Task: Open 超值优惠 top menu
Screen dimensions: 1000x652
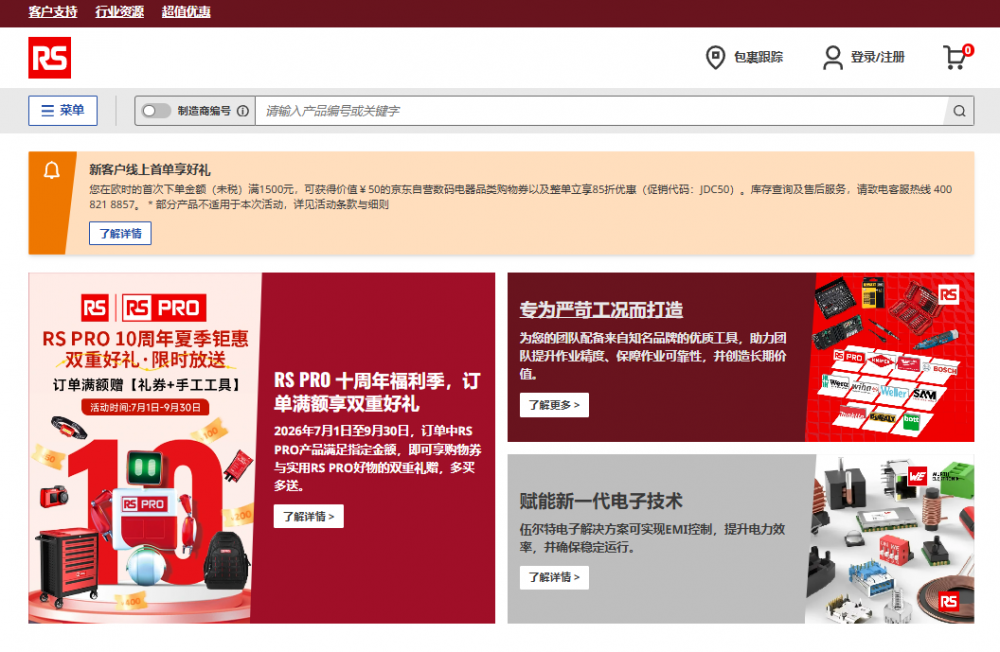Action: pos(186,11)
